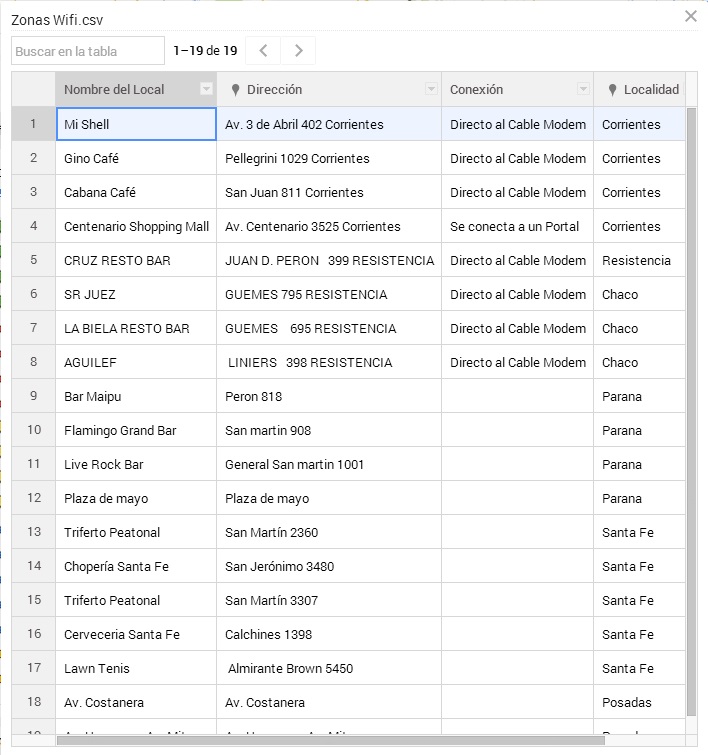Focus the 'Buscar en la tabla' search field

[x=88, y=51]
